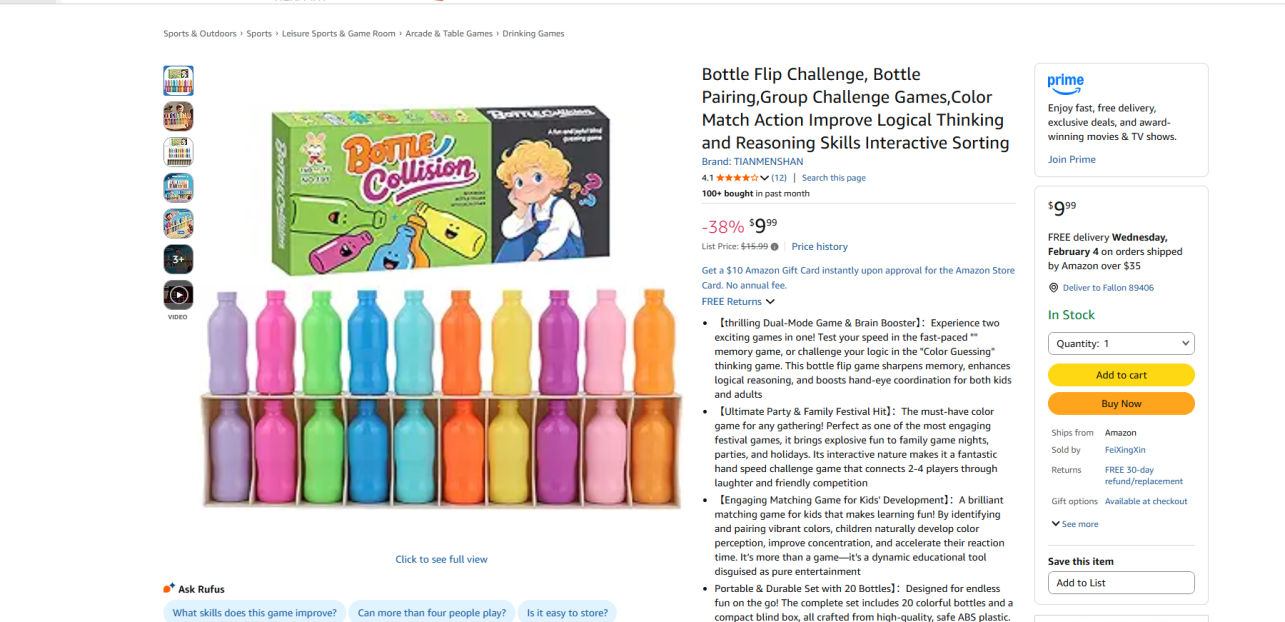Expand See more seller details

click(x=1075, y=524)
